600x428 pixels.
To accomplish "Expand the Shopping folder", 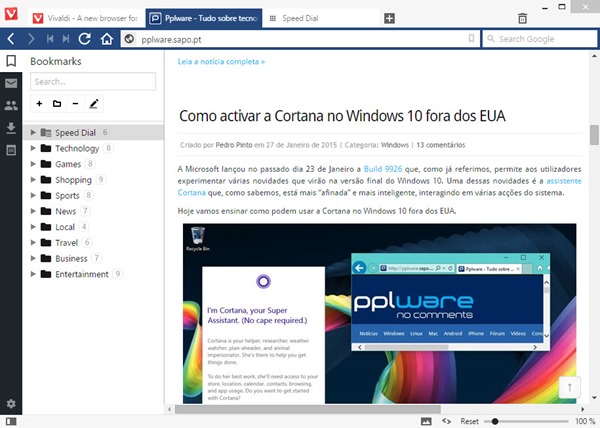I will click(33, 179).
